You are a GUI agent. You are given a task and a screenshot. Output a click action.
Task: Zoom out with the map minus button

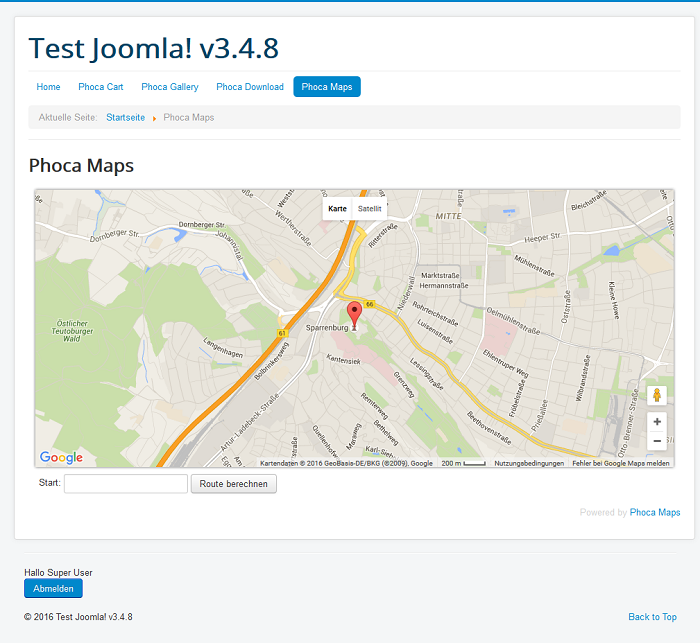tap(656, 441)
